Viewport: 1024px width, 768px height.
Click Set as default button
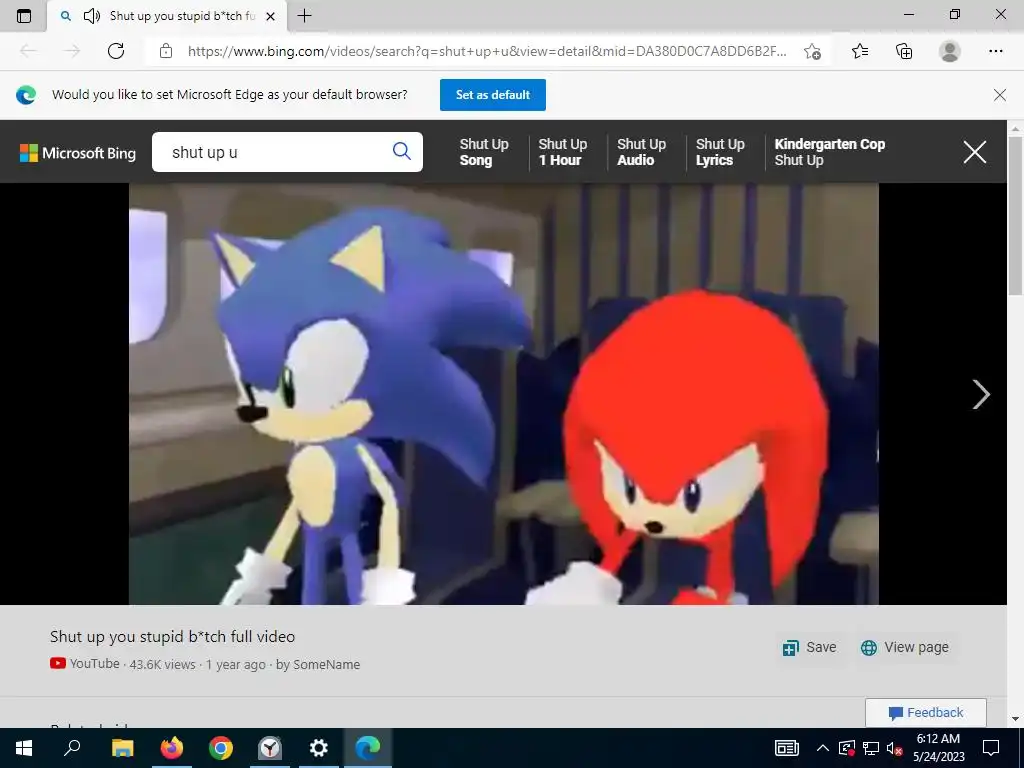click(x=492, y=95)
